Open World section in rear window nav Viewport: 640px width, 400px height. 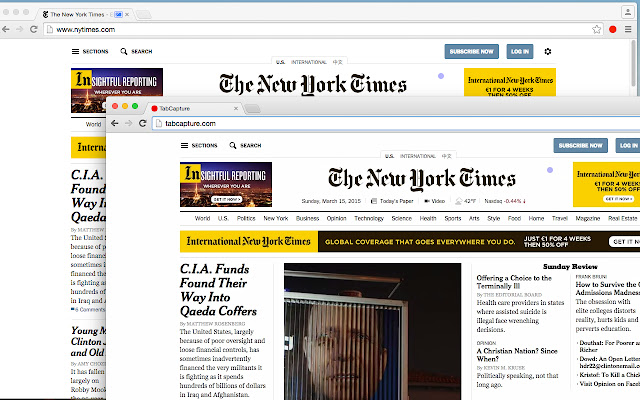tap(93, 124)
